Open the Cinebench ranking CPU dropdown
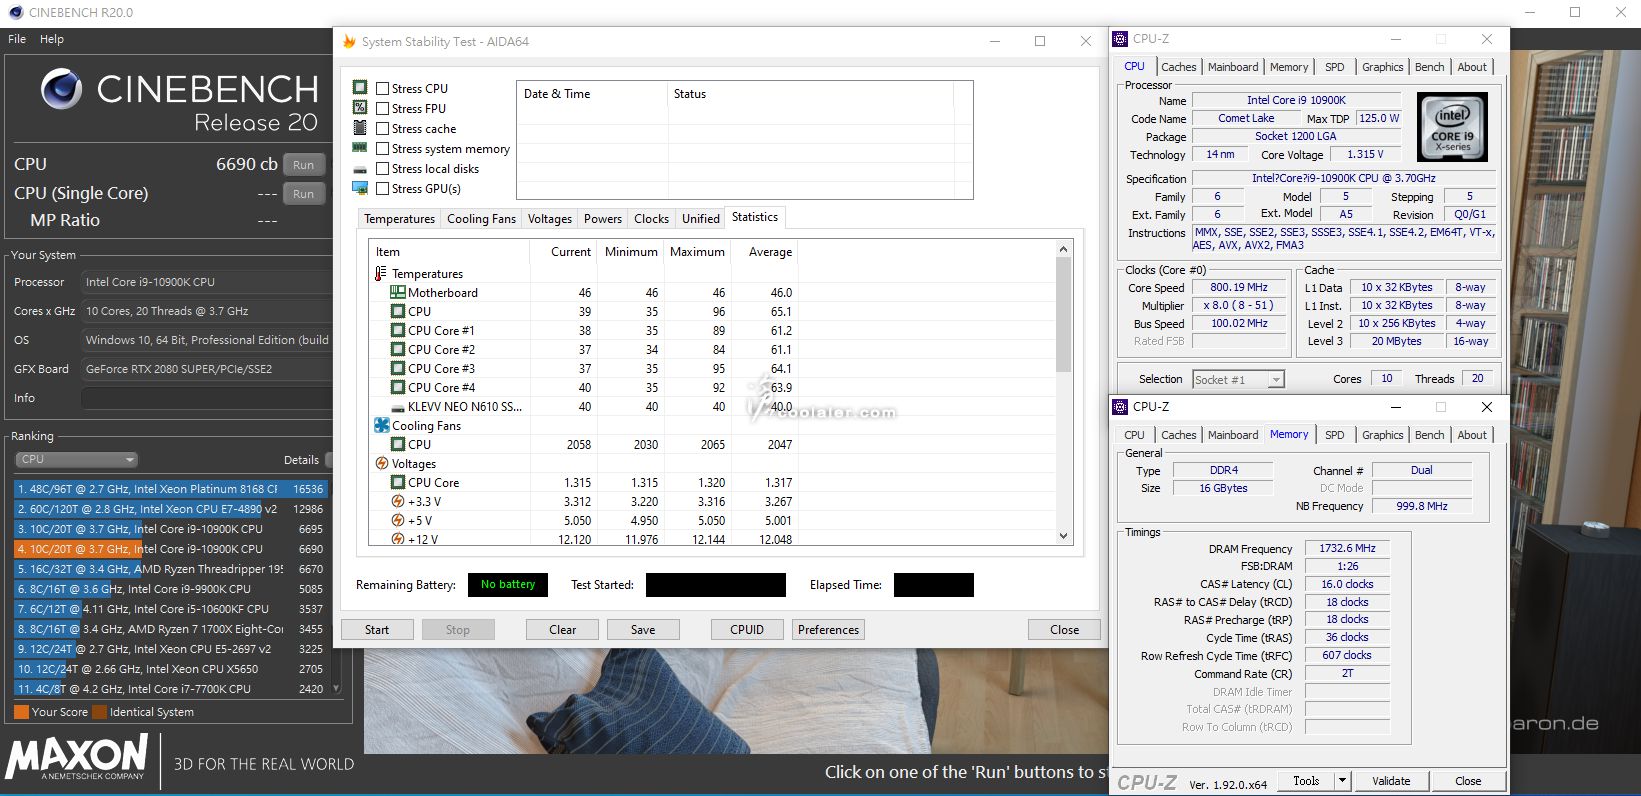Image resolution: width=1641 pixels, height=796 pixels. click(x=76, y=459)
